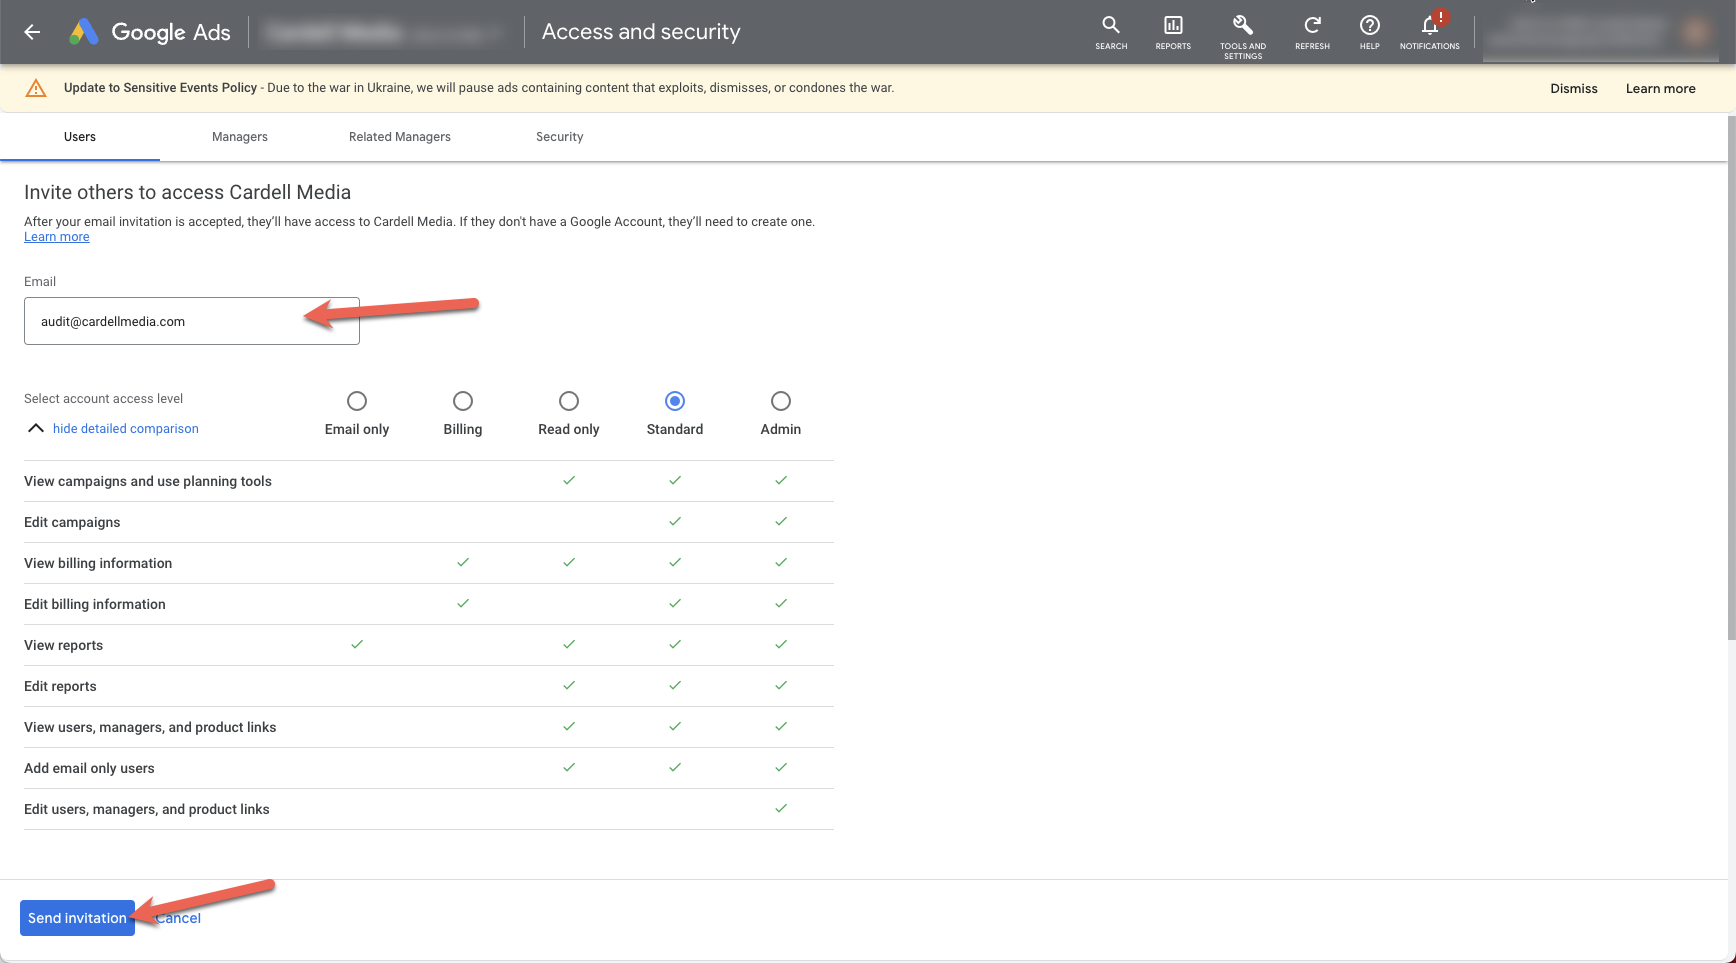Viewport: 1736px width, 963px height.
Task: Click 'View billing information' row label
Action: 98,563
